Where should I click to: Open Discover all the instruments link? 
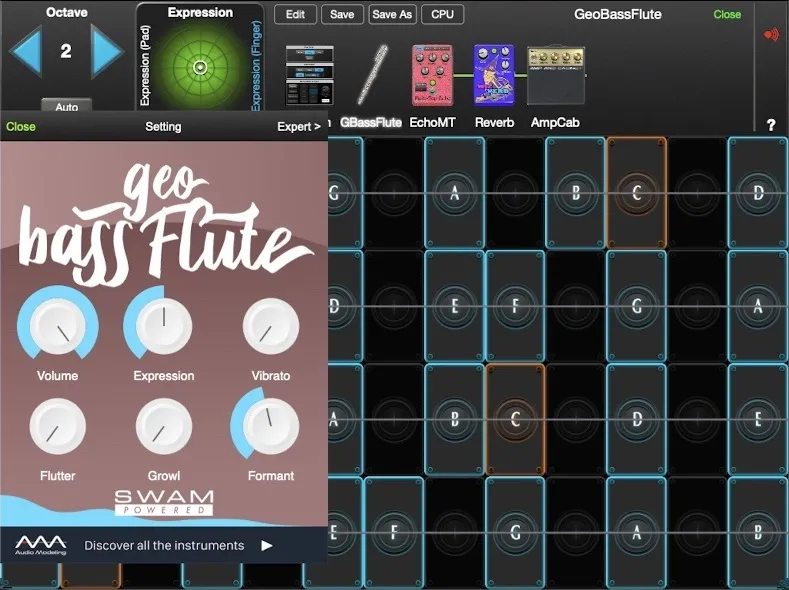pyautogui.click(x=164, y=545)
